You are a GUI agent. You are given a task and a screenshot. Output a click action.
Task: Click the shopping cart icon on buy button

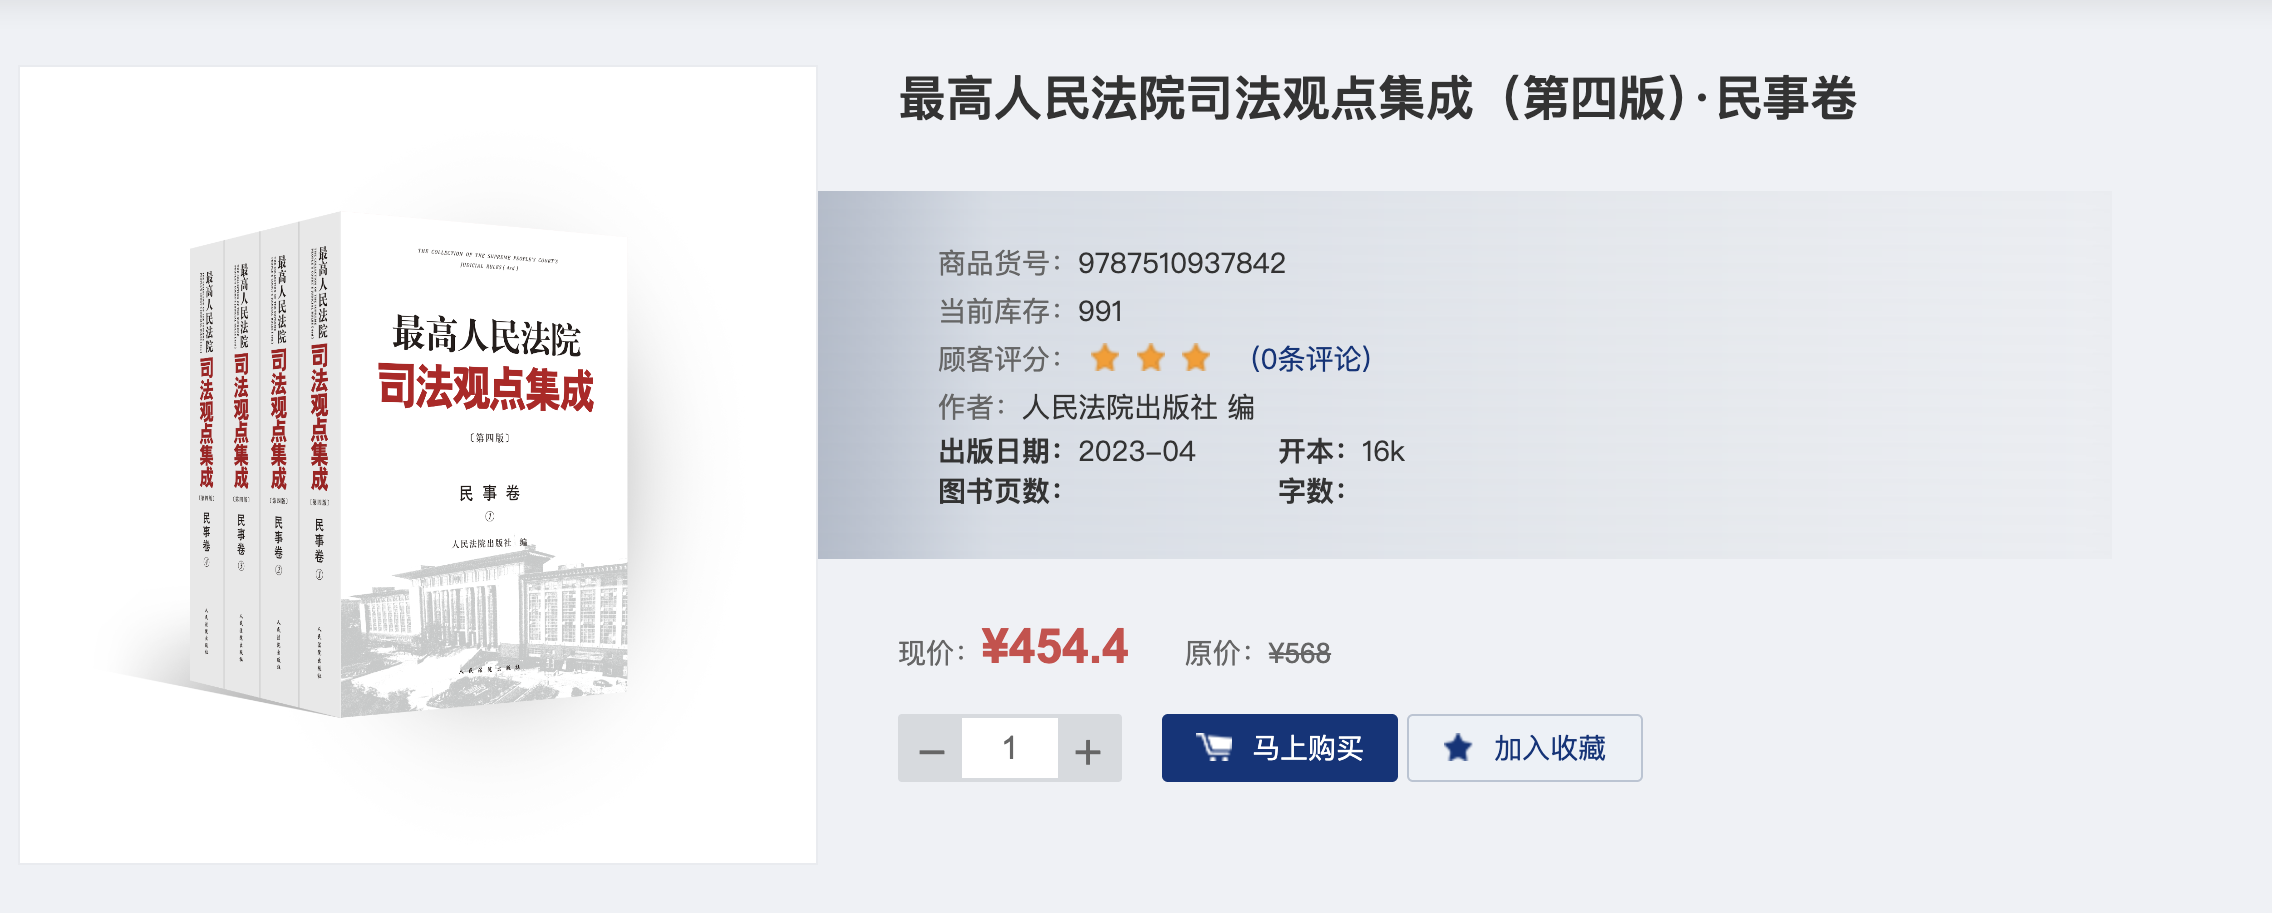click(x=1214, y=747)
